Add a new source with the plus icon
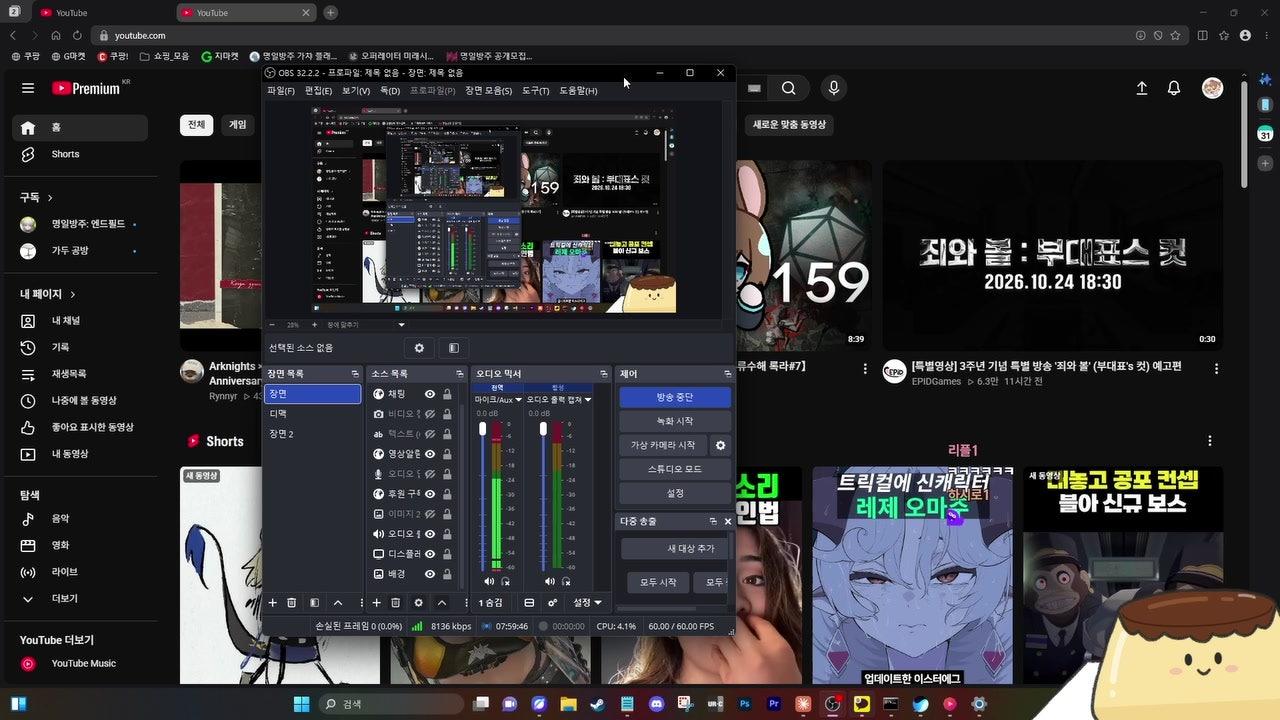 pos(376,603)
